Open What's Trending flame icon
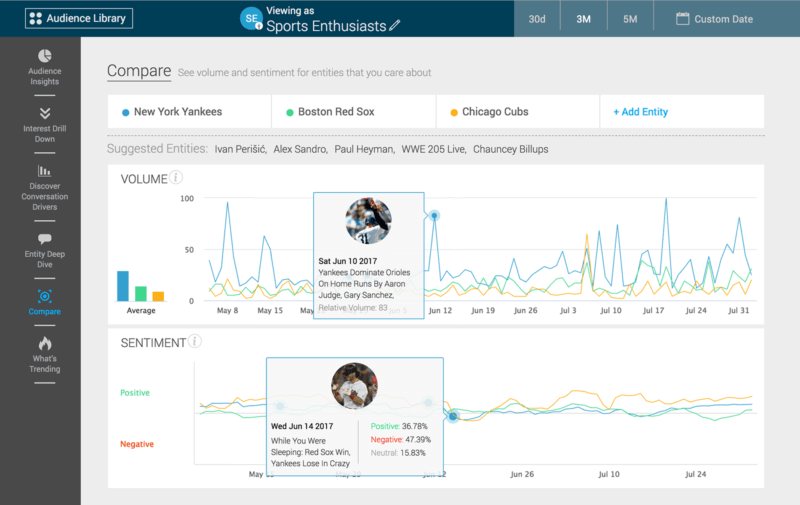 pyautogui.click(x=45, y=343)
